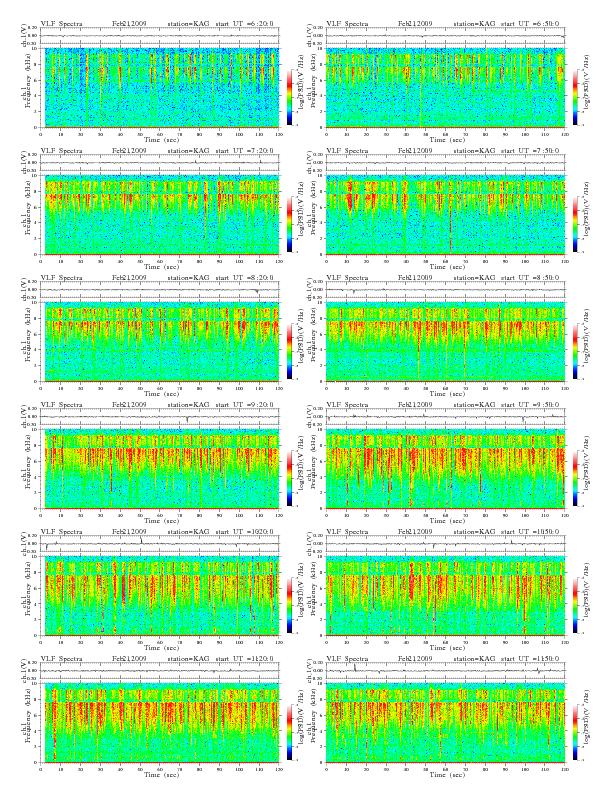612x792 pixels.
Task: Click the PSD color bar beside the 8:20:0 plot
Action: pos(289,351)
